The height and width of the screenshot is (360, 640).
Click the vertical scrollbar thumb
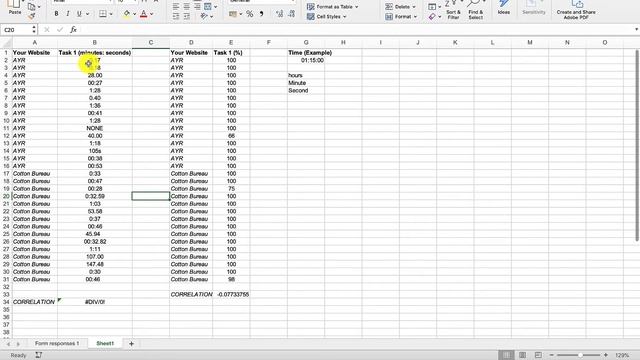click(637, 145)
